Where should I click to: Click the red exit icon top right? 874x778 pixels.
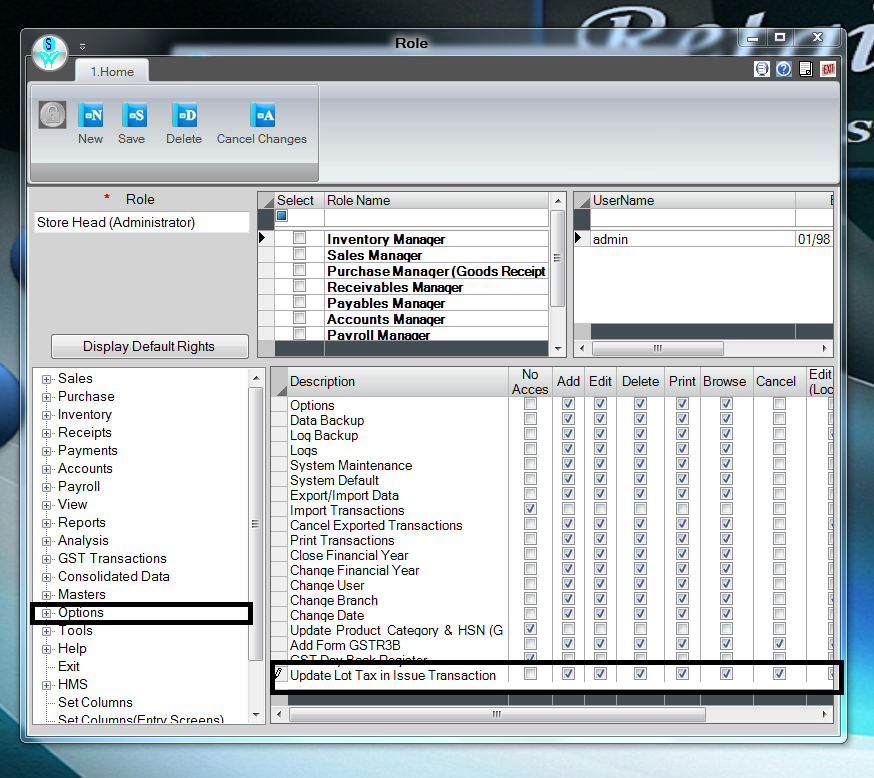pos(828,69)
